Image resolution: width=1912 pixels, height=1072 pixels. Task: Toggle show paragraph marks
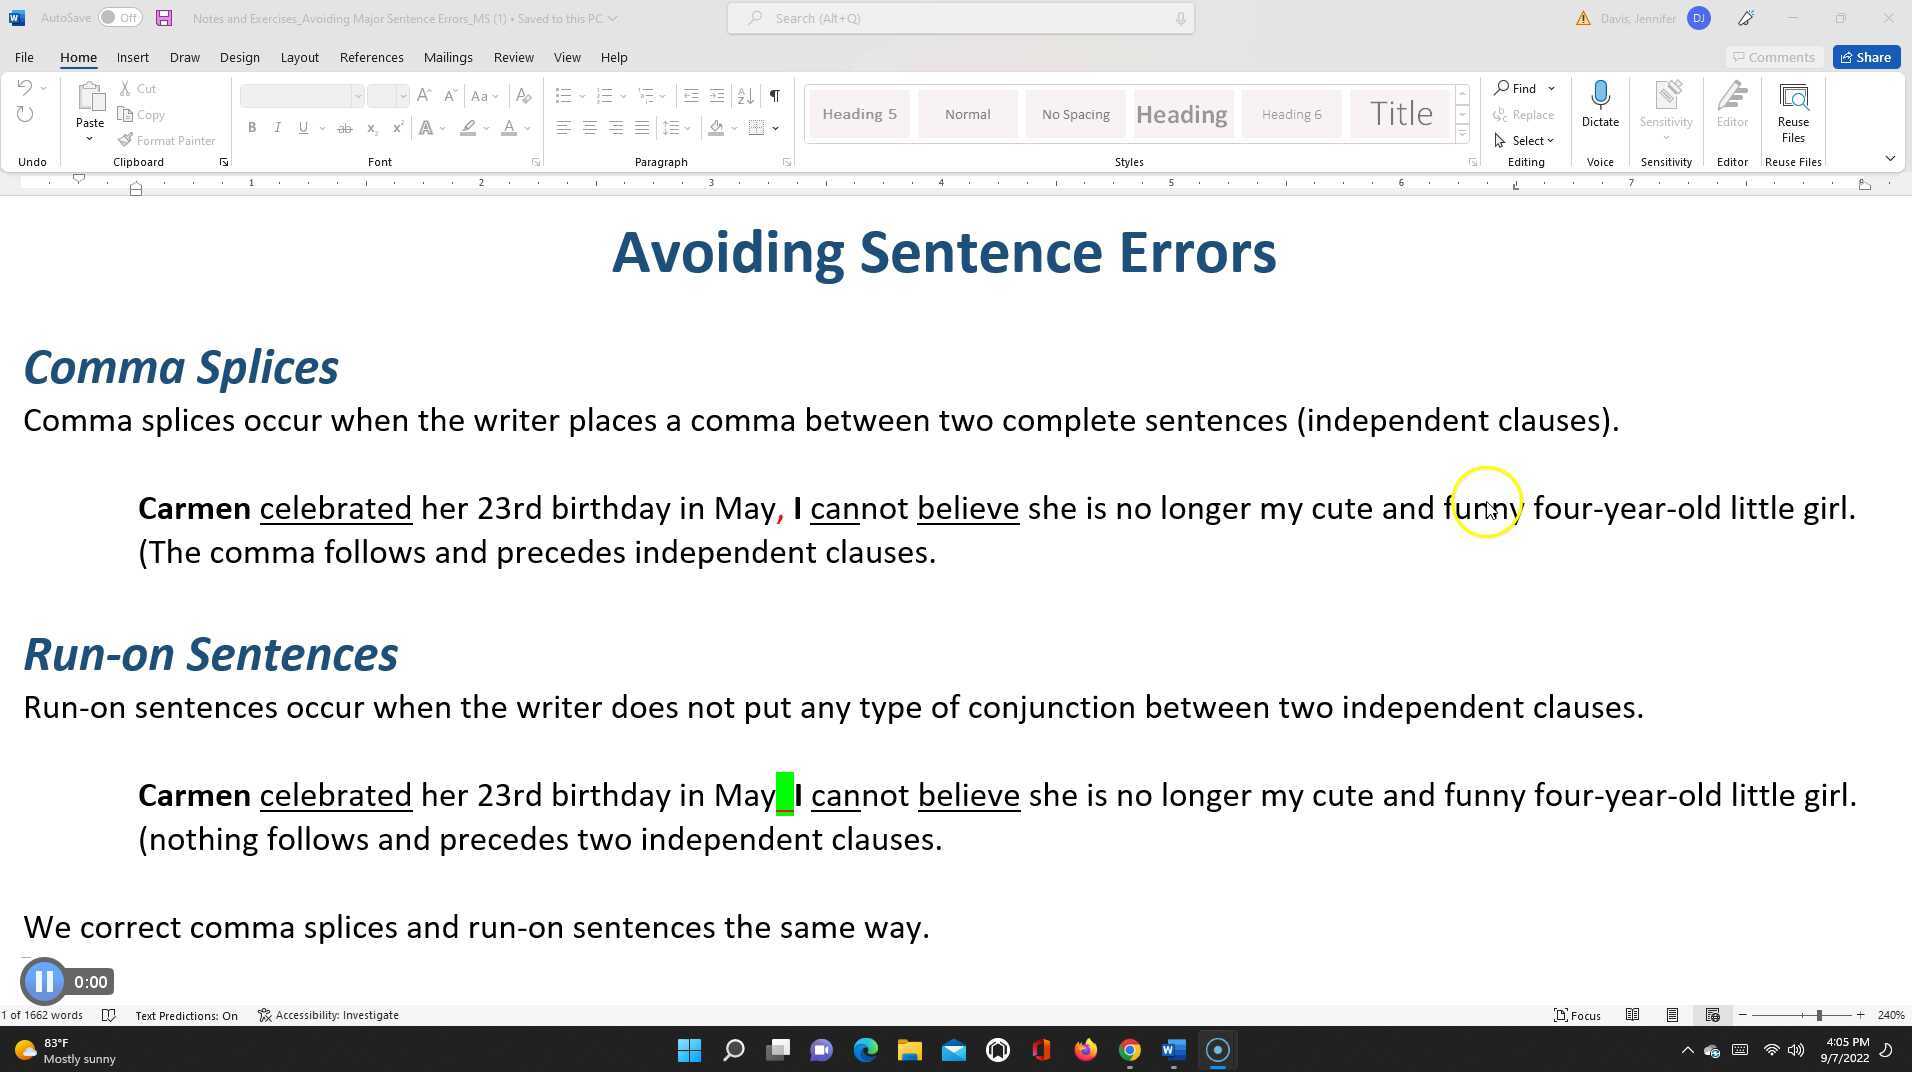pyautogui.click(x=774, y=95)
